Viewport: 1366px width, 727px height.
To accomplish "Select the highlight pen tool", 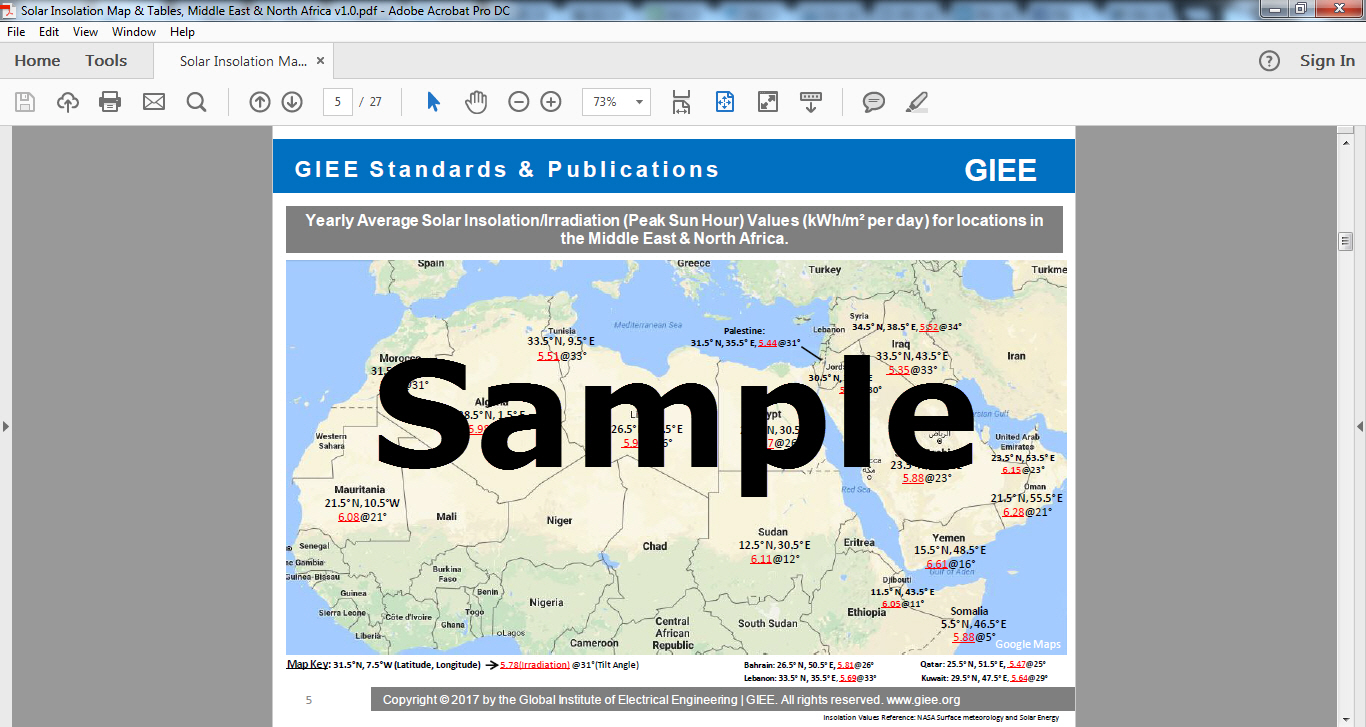I will pyautogui.click(x=916, y=101).
